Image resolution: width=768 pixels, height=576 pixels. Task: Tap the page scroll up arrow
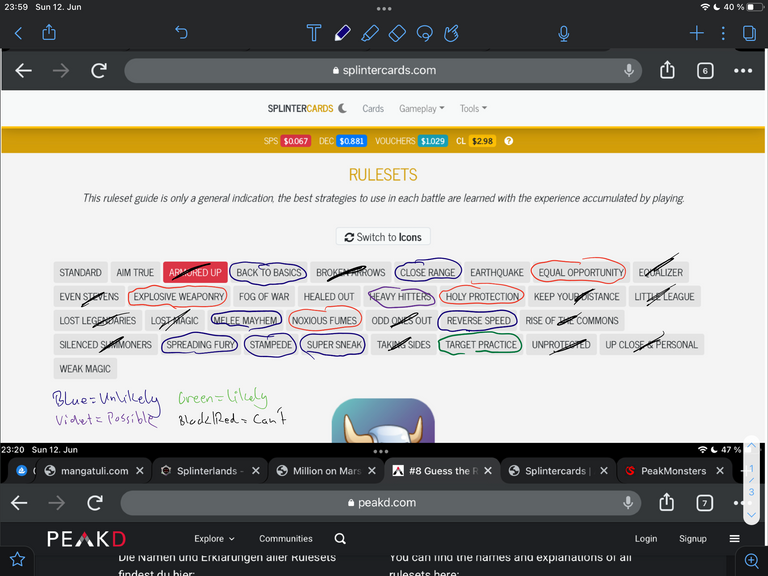(x=751, y=447)
